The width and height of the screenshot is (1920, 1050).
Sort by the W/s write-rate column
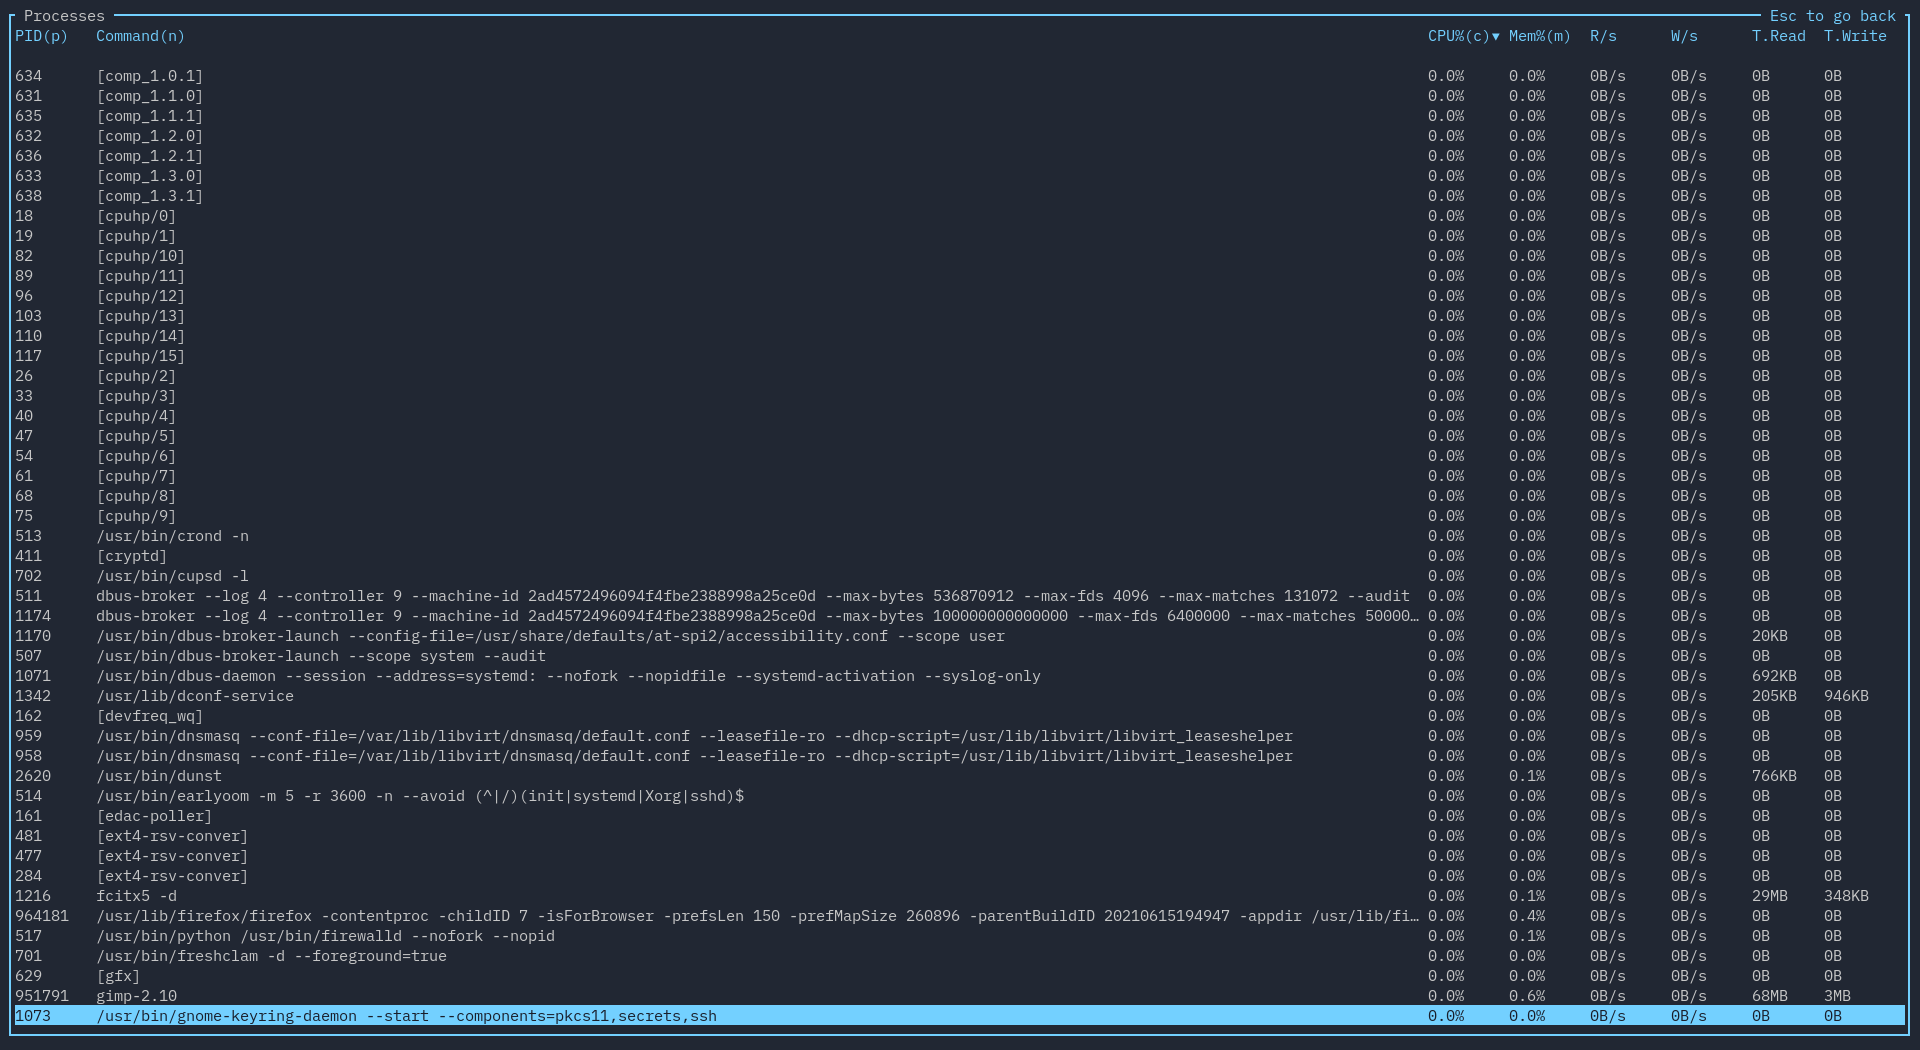[1683, 36]
